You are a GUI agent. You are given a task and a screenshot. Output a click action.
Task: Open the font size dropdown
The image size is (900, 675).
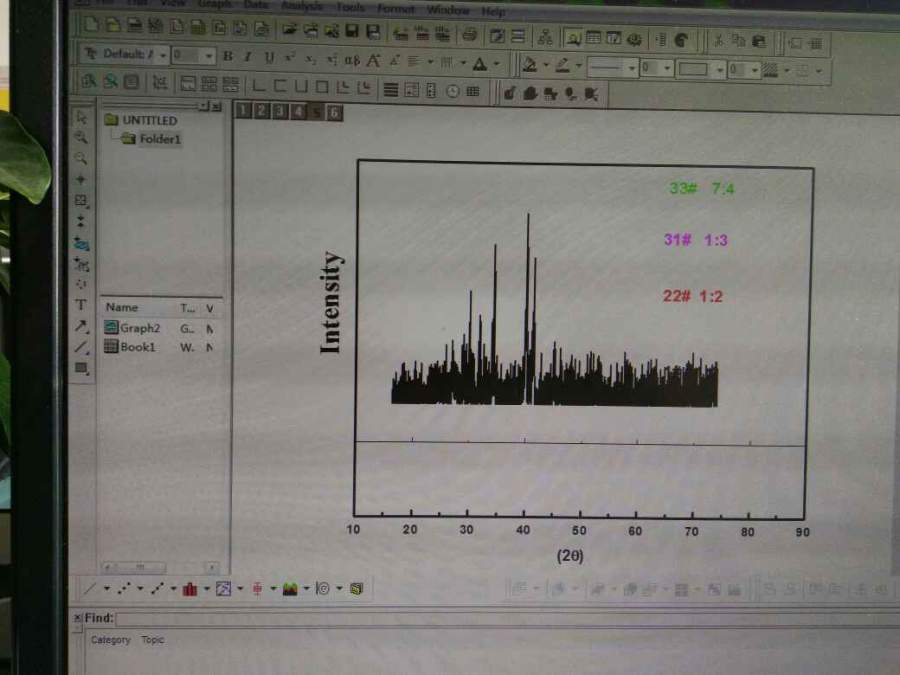click(x=209, y=56)
